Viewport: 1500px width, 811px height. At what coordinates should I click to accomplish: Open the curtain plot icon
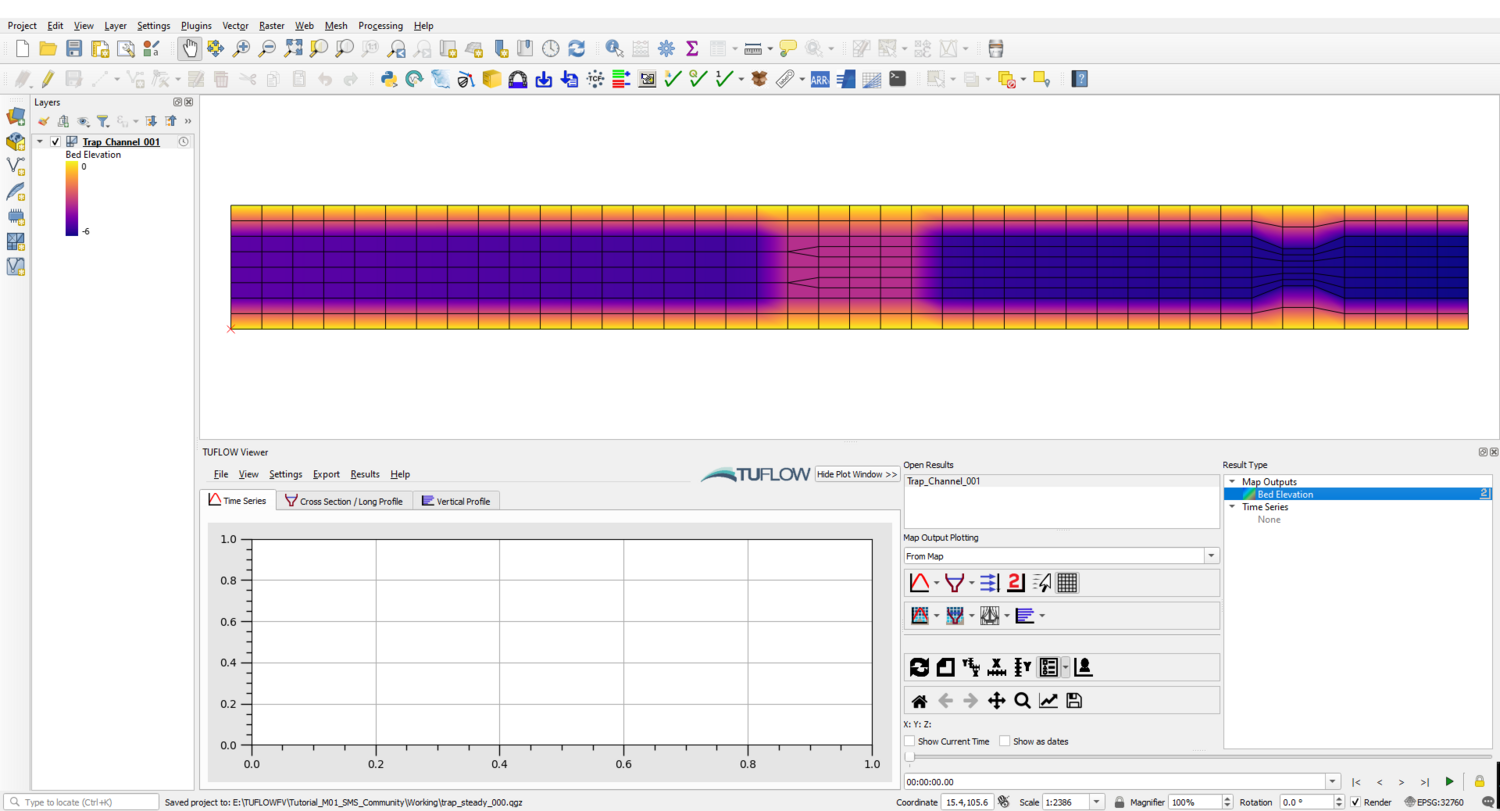[988, 615]
